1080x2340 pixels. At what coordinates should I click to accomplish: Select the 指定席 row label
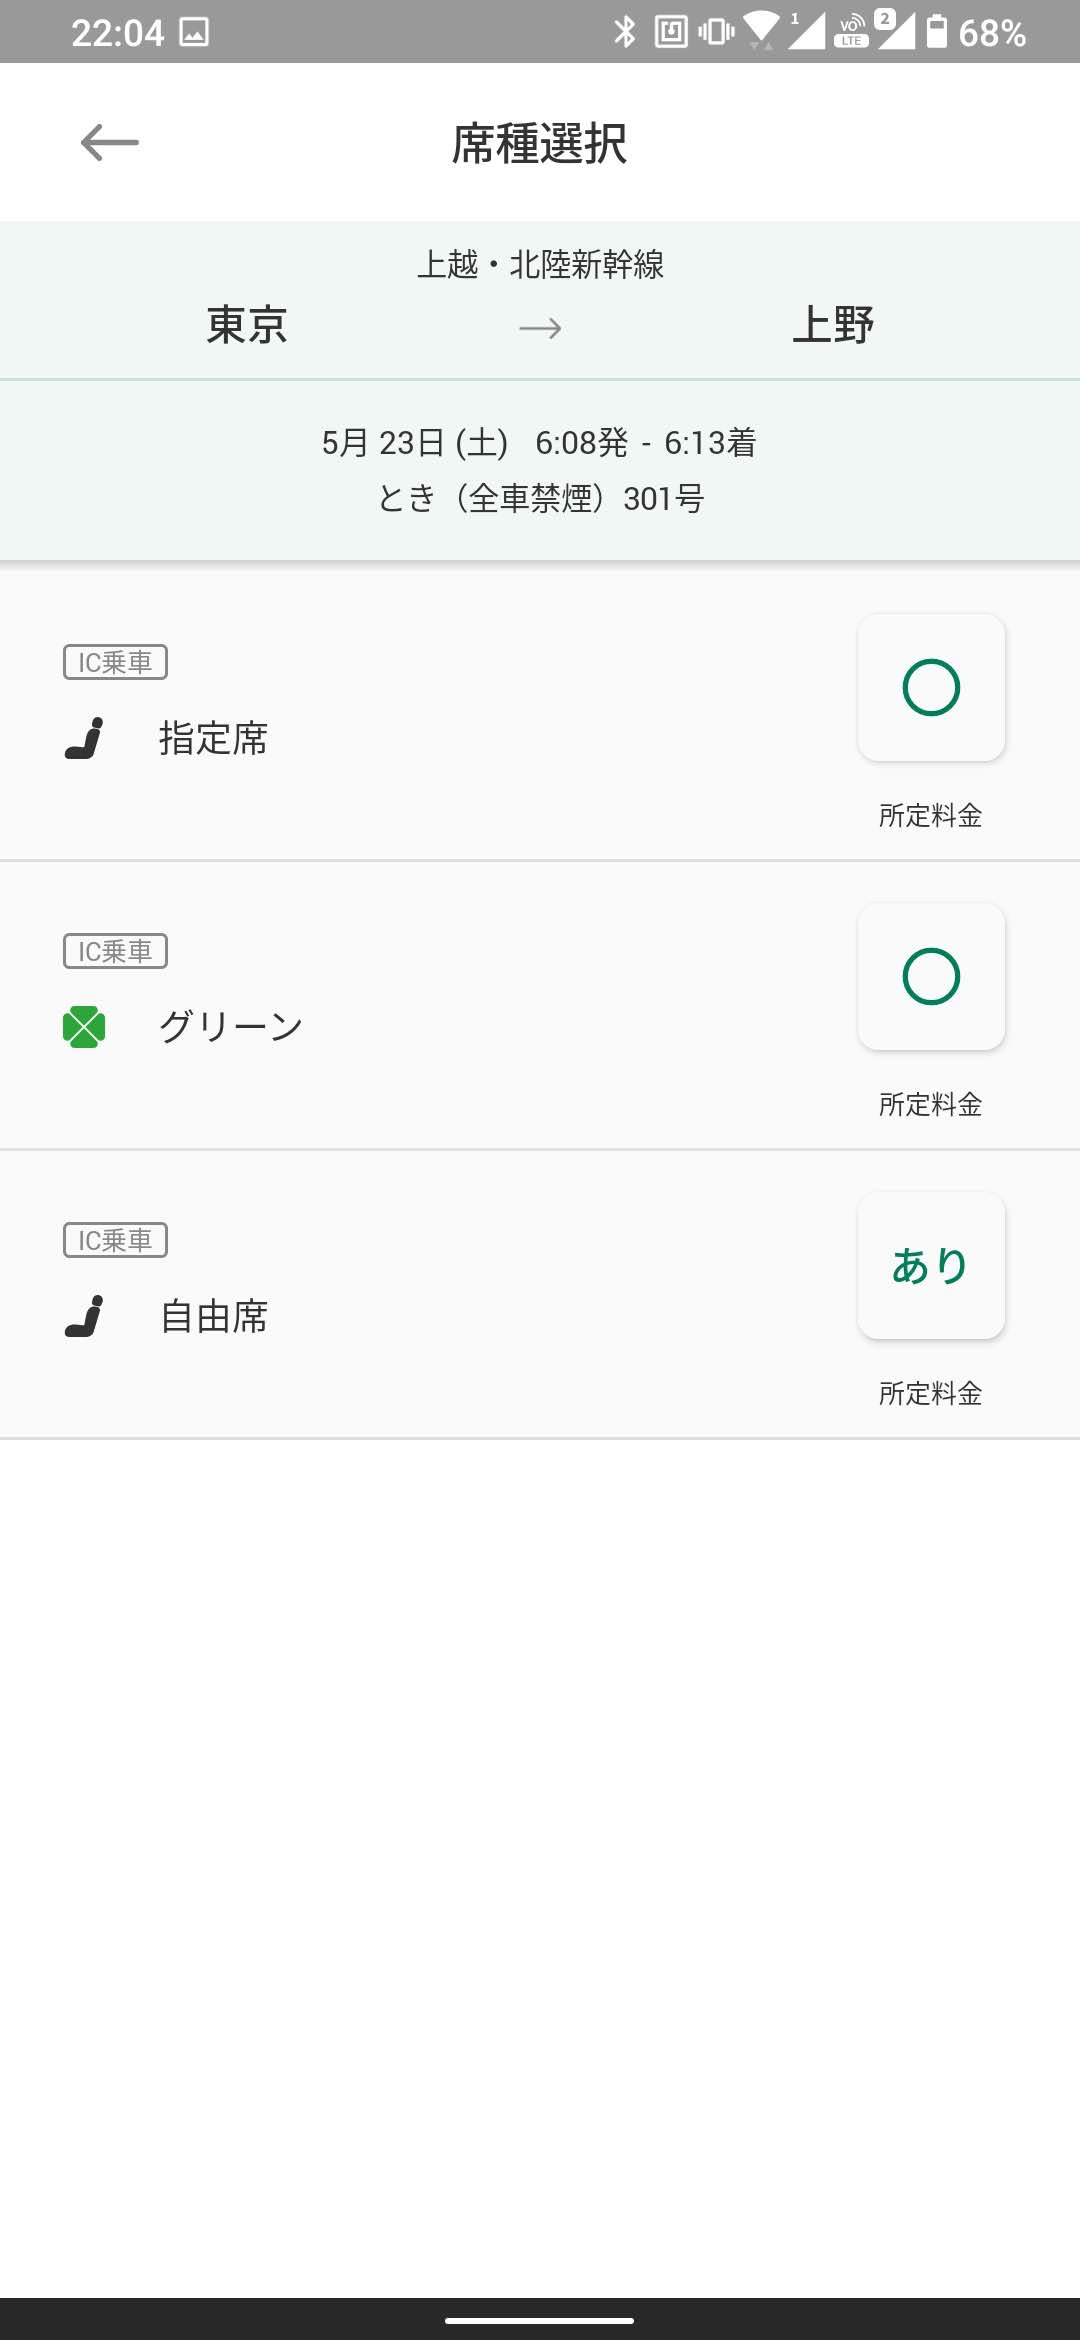[213, 738]
